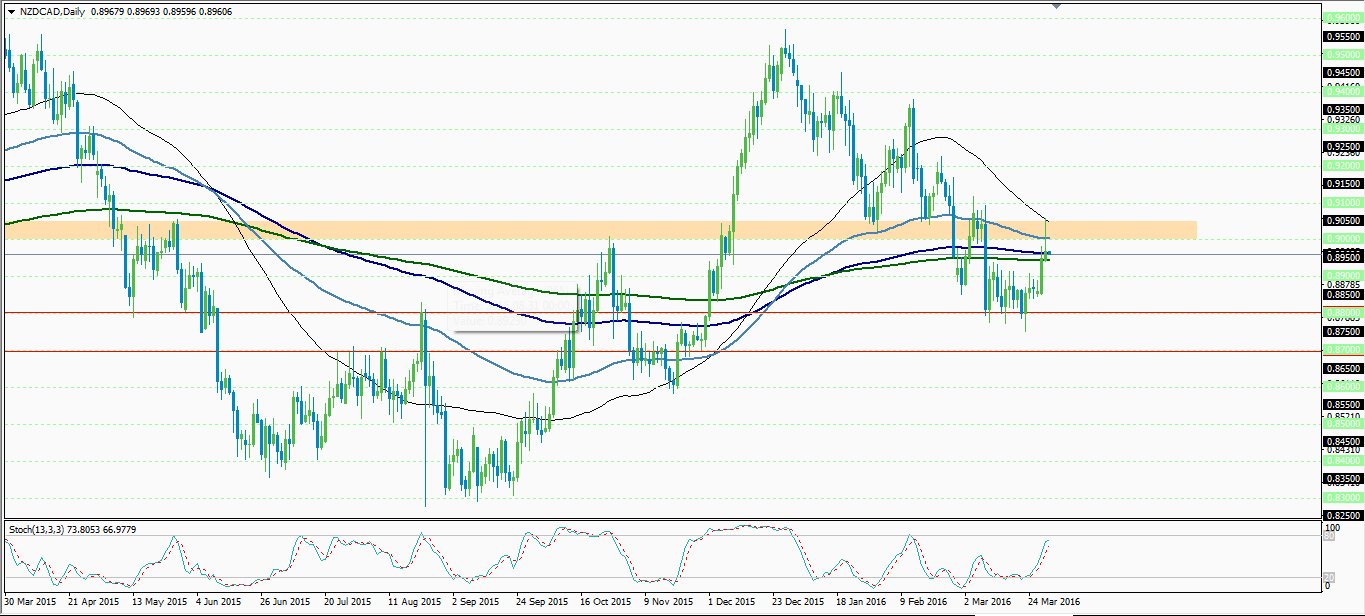This screenshot has height=616, width=1365.
Task: Click the 0.84500 price axis label
Action: [x=1343, y=442]
